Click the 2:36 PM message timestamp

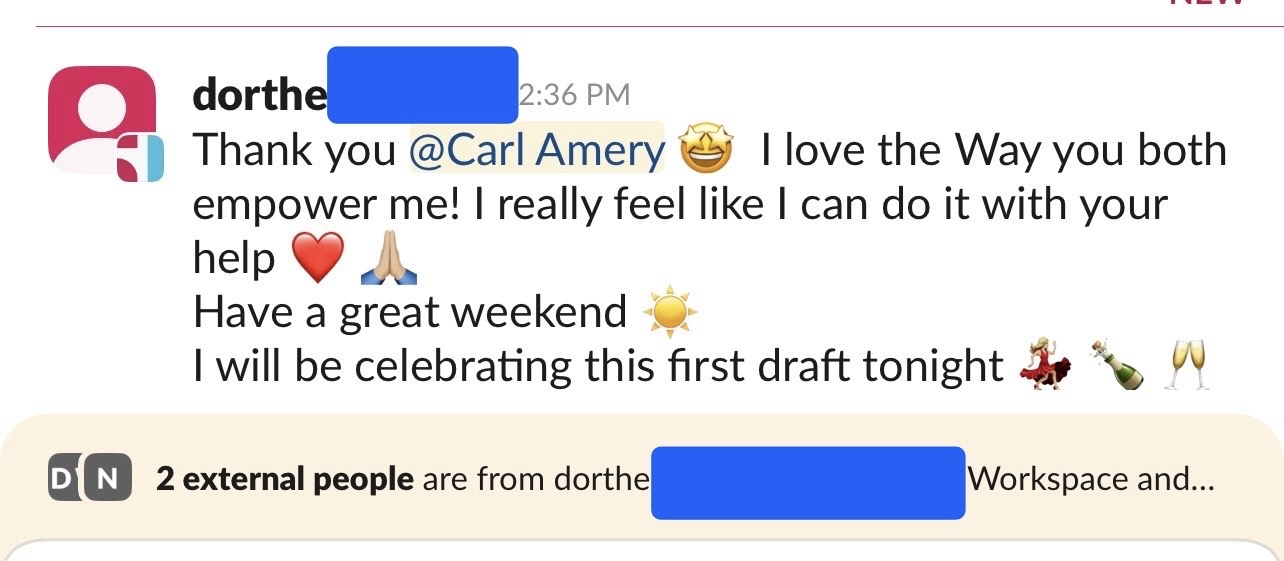[x=575, y=95]
